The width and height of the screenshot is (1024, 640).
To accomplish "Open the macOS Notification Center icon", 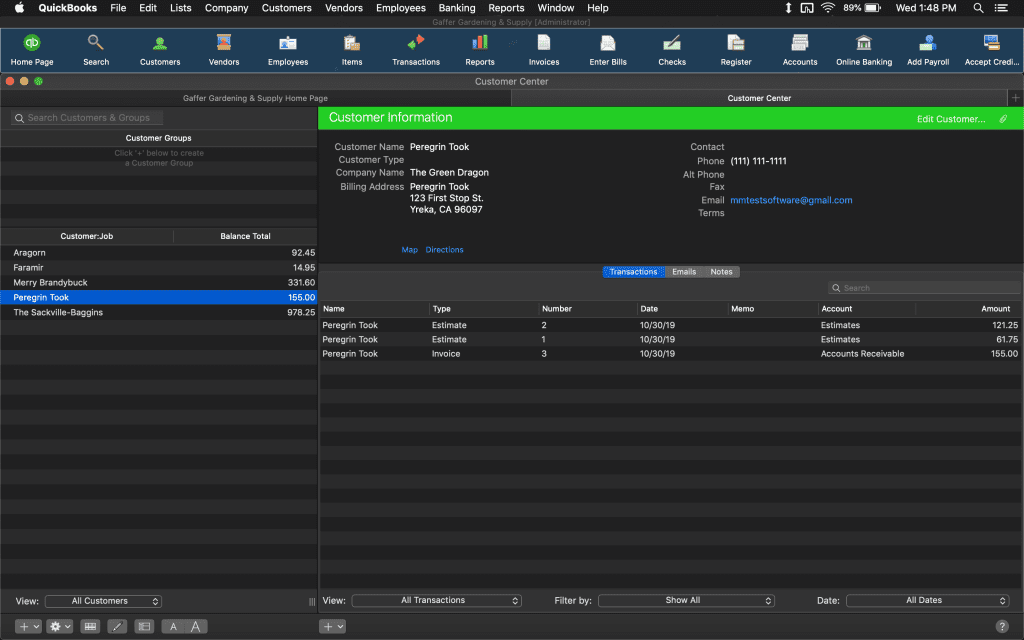I will [x=1000, y=8].
